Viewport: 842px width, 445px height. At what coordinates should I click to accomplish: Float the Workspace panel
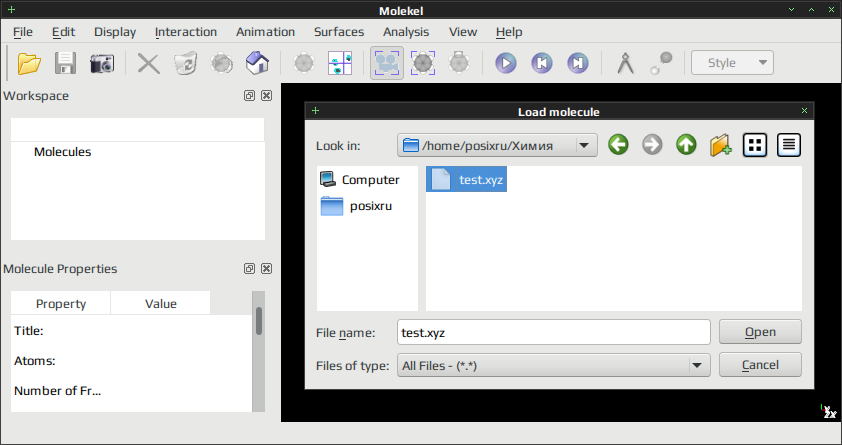249,96
